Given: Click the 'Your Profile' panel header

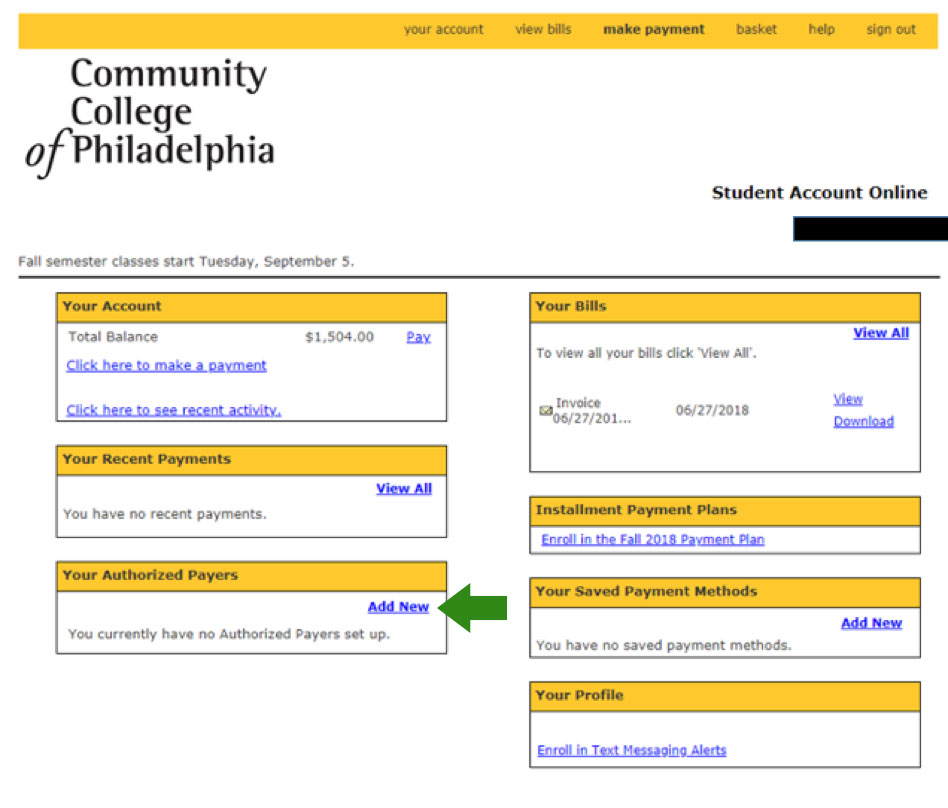Looking at the screenshot, I should [x=725, y=697].
